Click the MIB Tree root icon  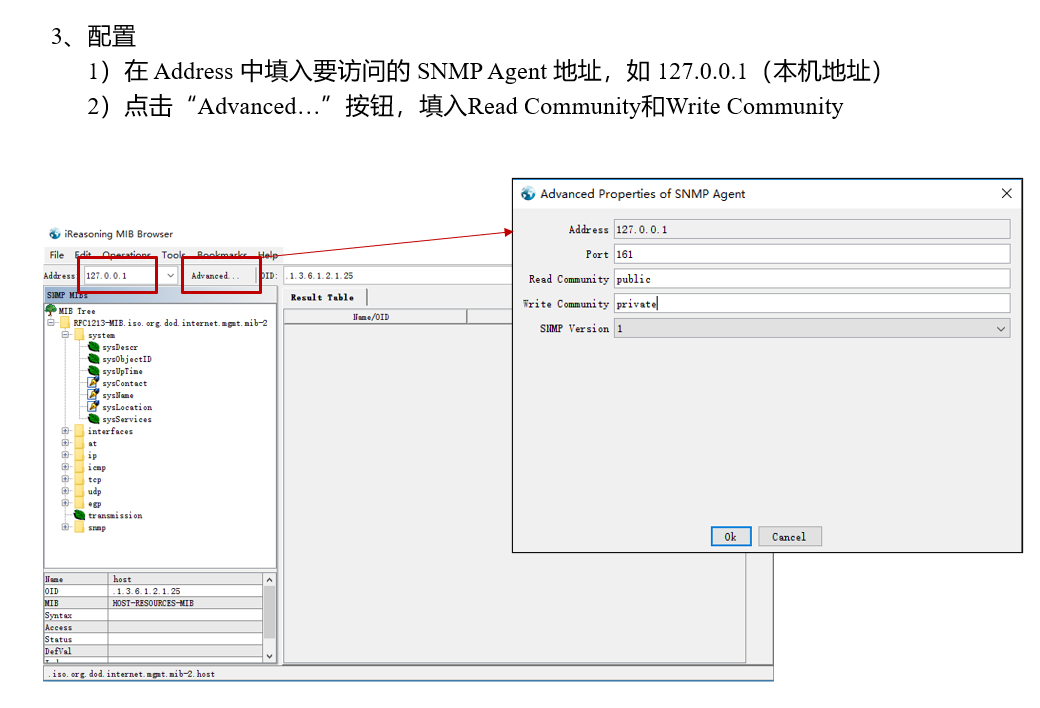pos(50,310)
